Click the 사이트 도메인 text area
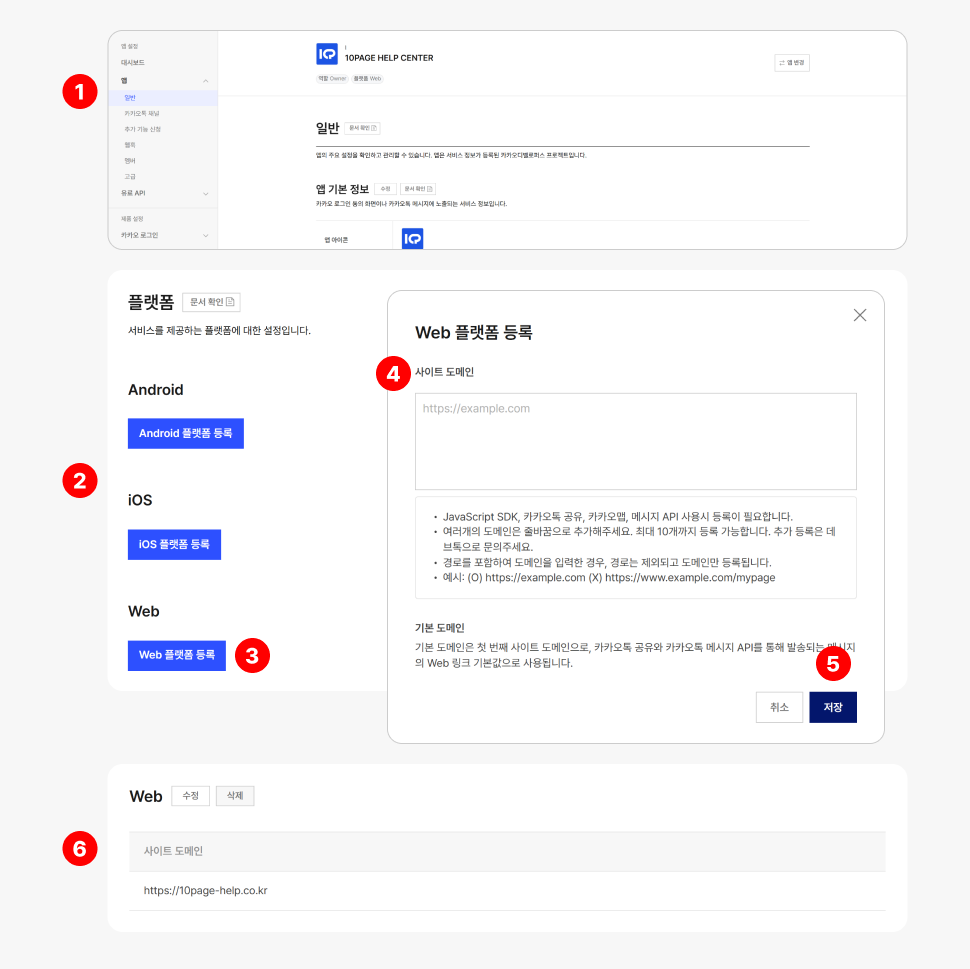 pos(635,441)
